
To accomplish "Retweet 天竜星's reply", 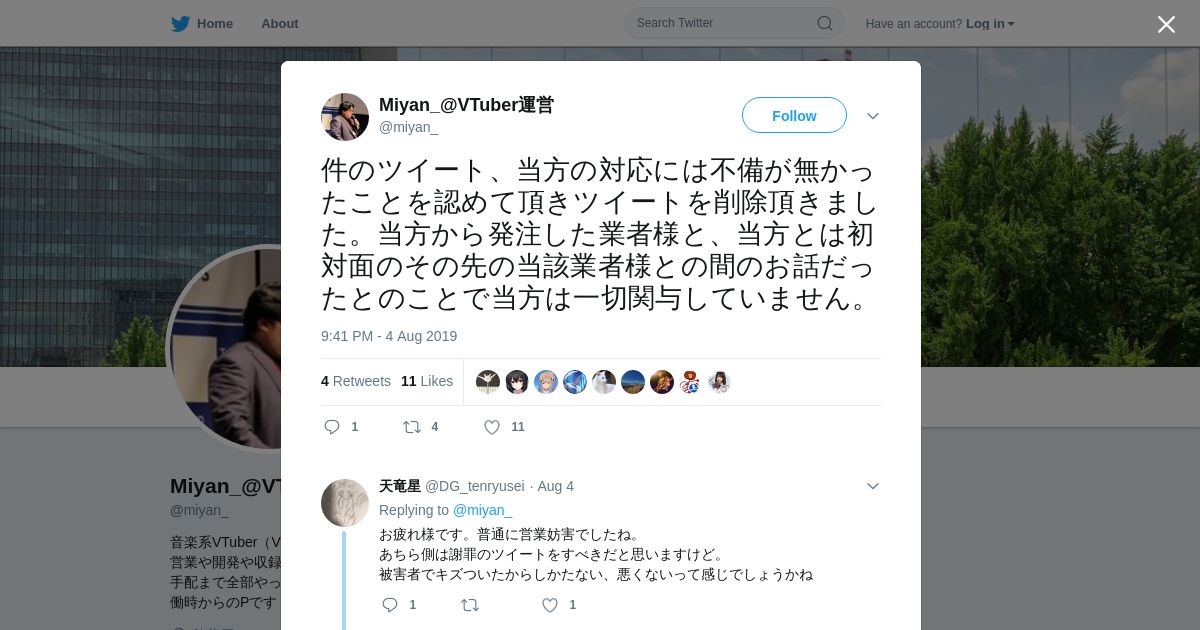I will (x=470, y=605).
